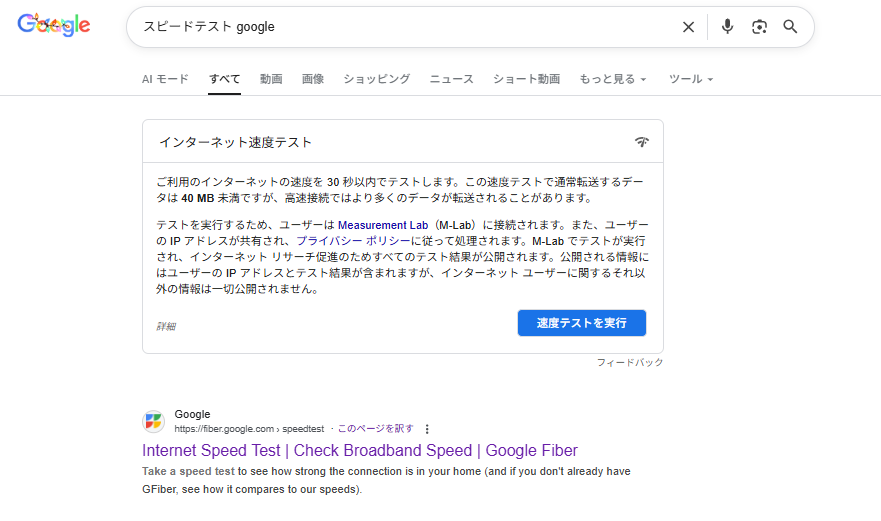881x521 pixels.
Task: Click the Wi-Fi icon in speed test card
Action: [642, 142]
